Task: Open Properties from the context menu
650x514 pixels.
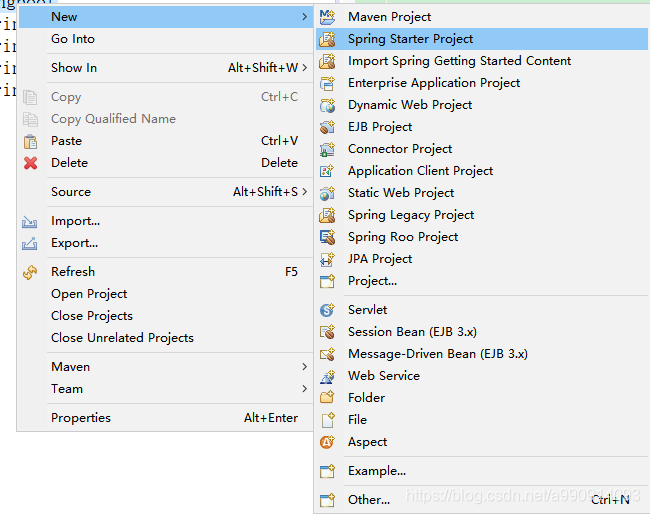Action: [165, 418]
